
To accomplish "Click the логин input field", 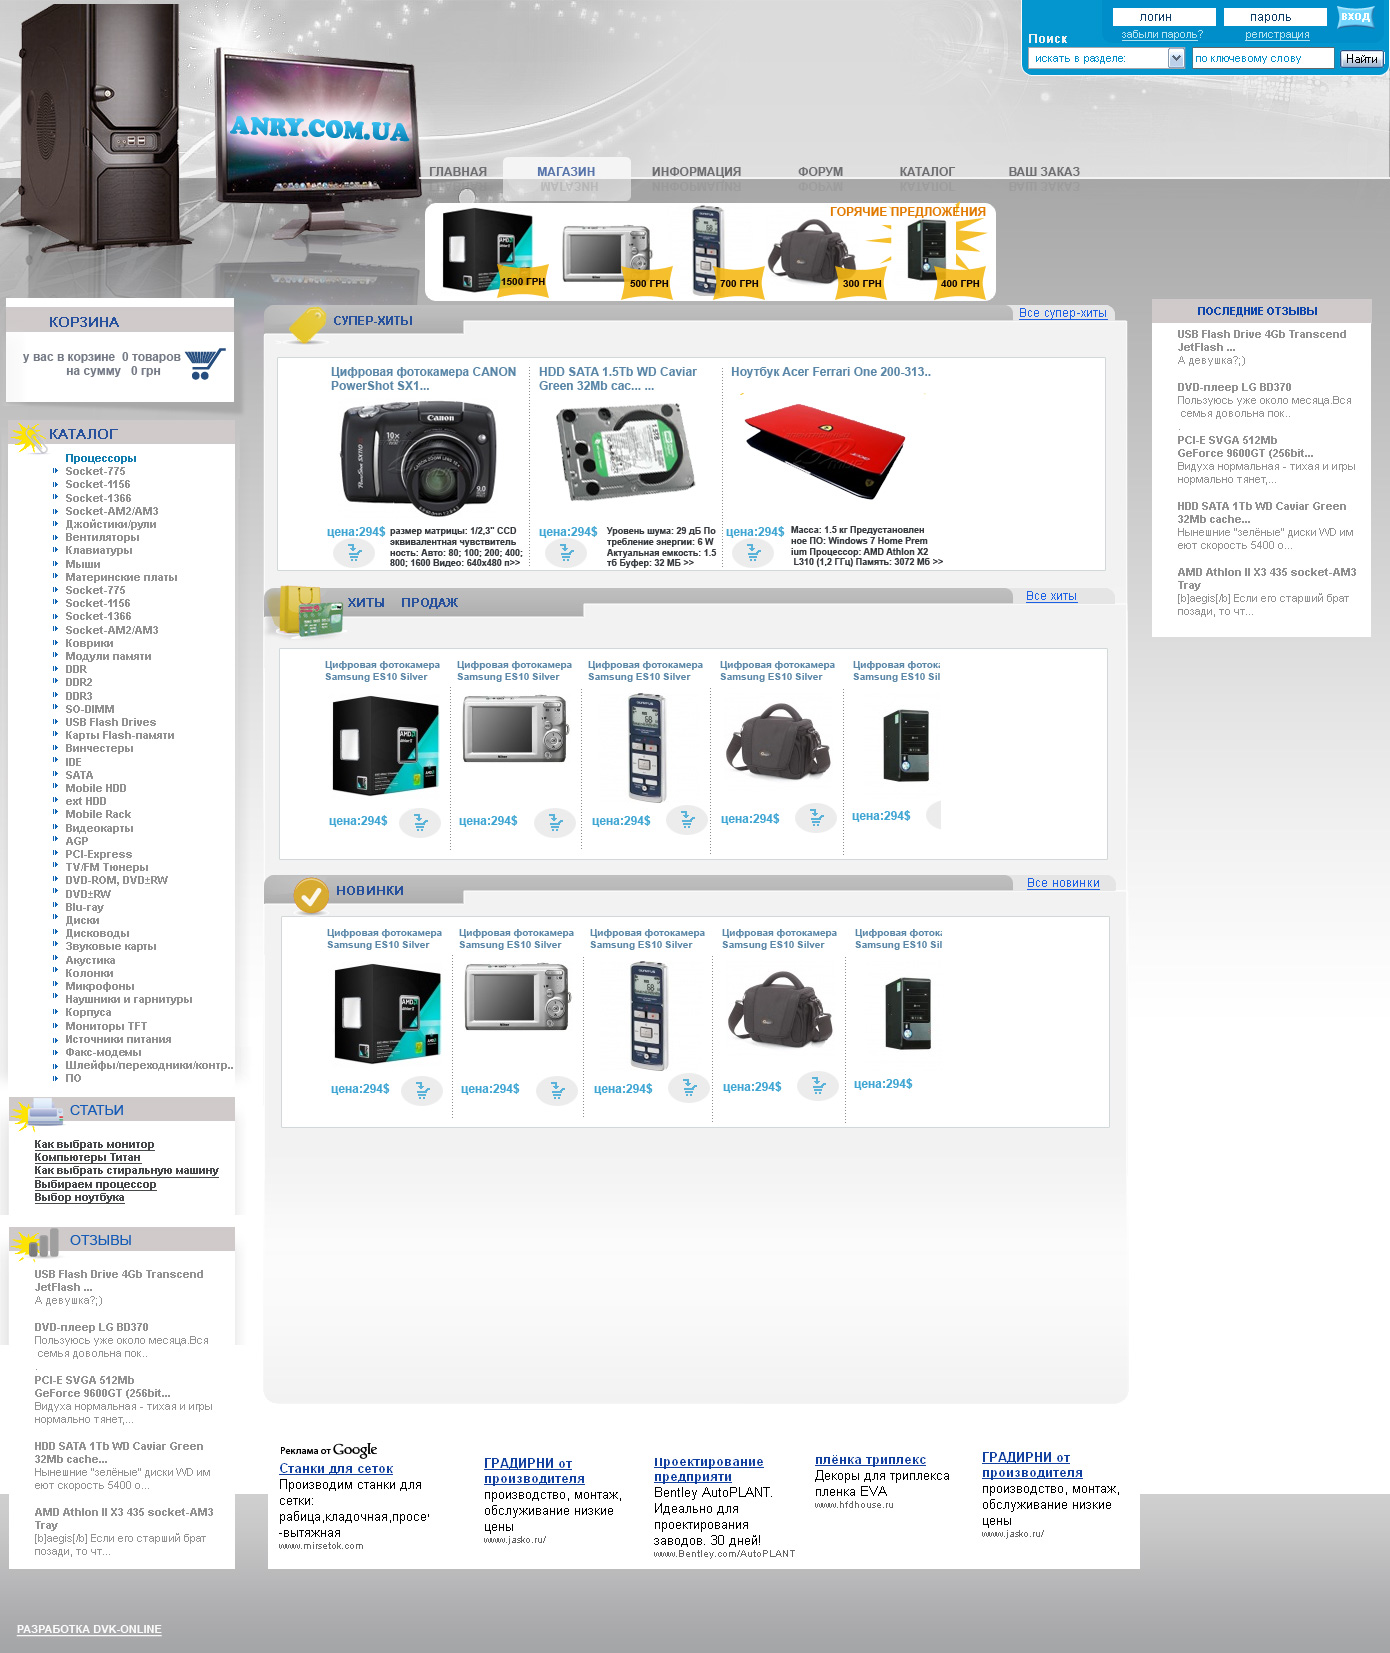I will click(x=1164, y=17).
